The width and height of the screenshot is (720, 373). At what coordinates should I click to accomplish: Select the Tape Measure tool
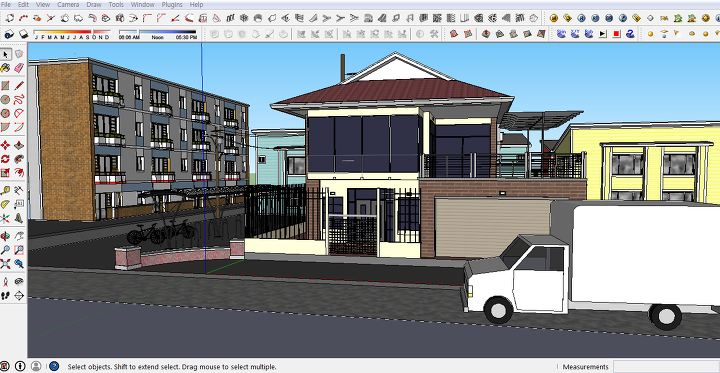tap(6, 191)
